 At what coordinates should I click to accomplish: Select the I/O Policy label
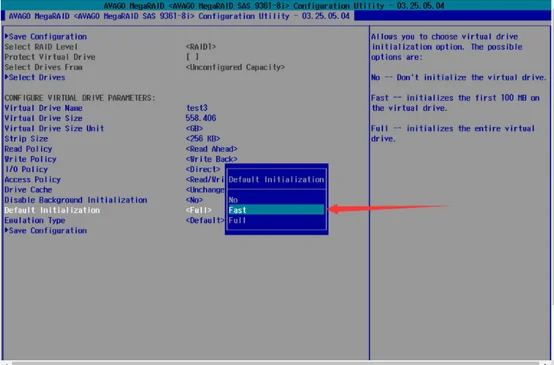(26, 170)
